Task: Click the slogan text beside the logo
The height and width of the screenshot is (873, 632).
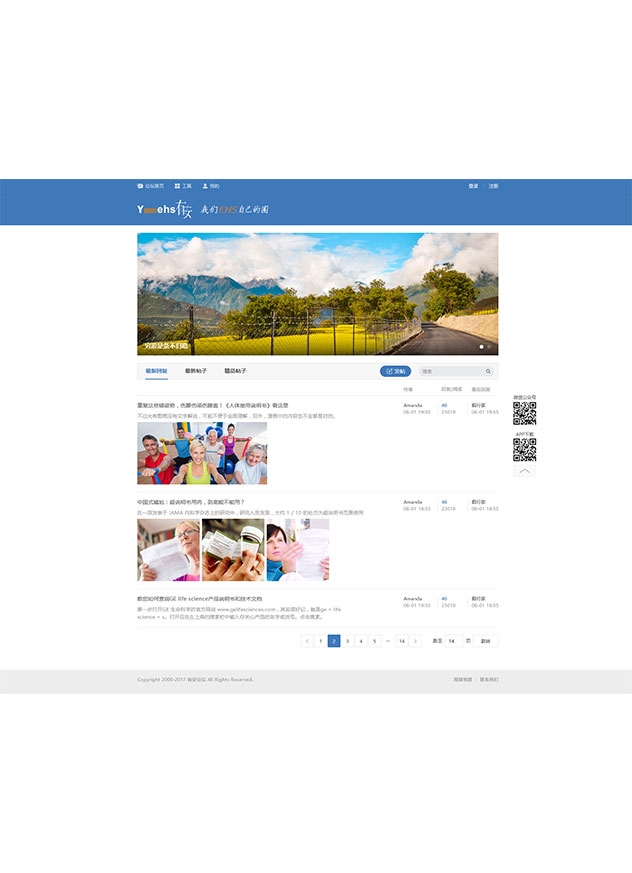Action: coord(234,209)
